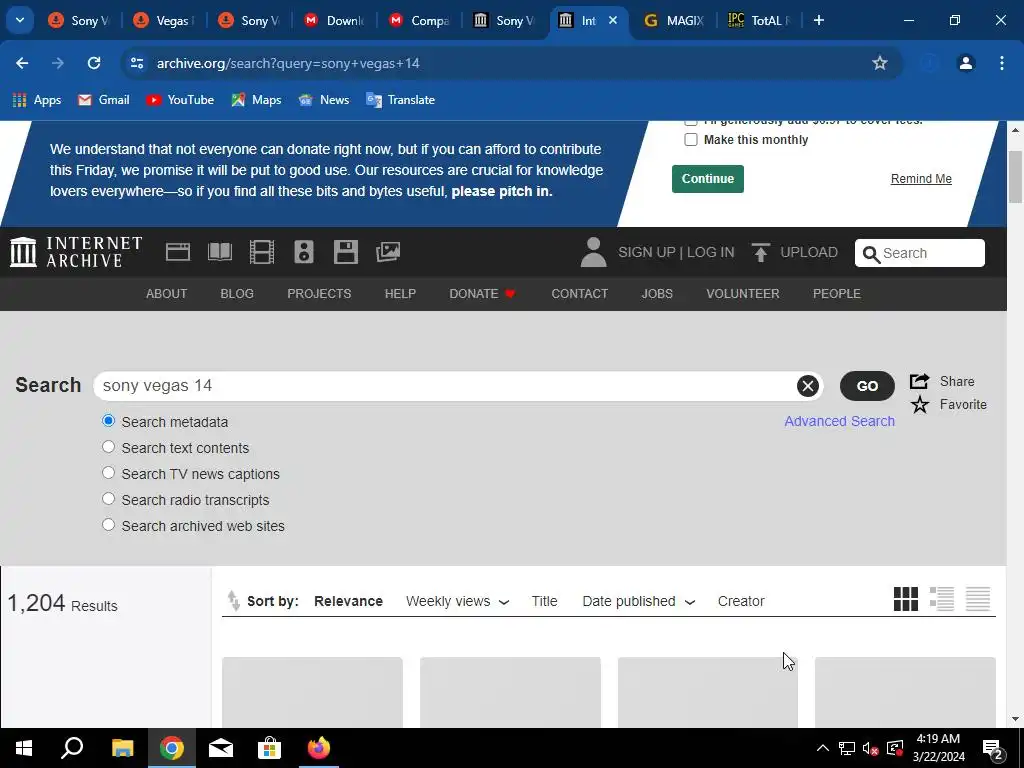Open Chrome profile icon

(965, 63)
